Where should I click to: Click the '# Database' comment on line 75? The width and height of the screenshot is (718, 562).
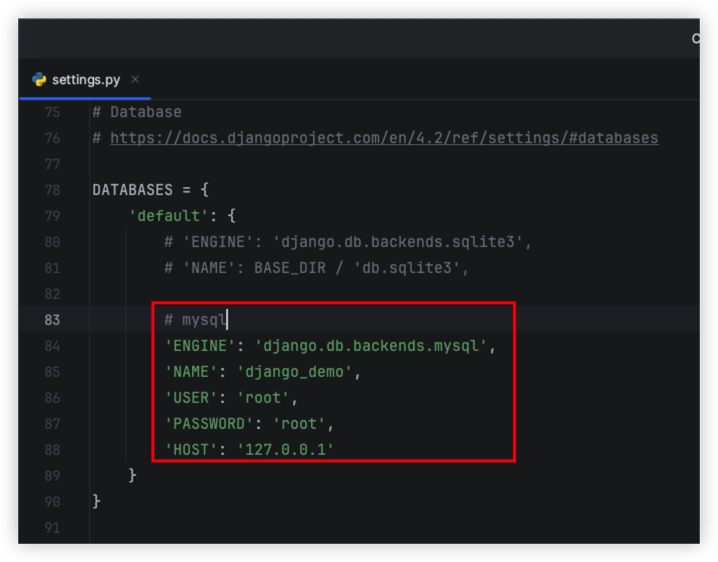point(137,112)
